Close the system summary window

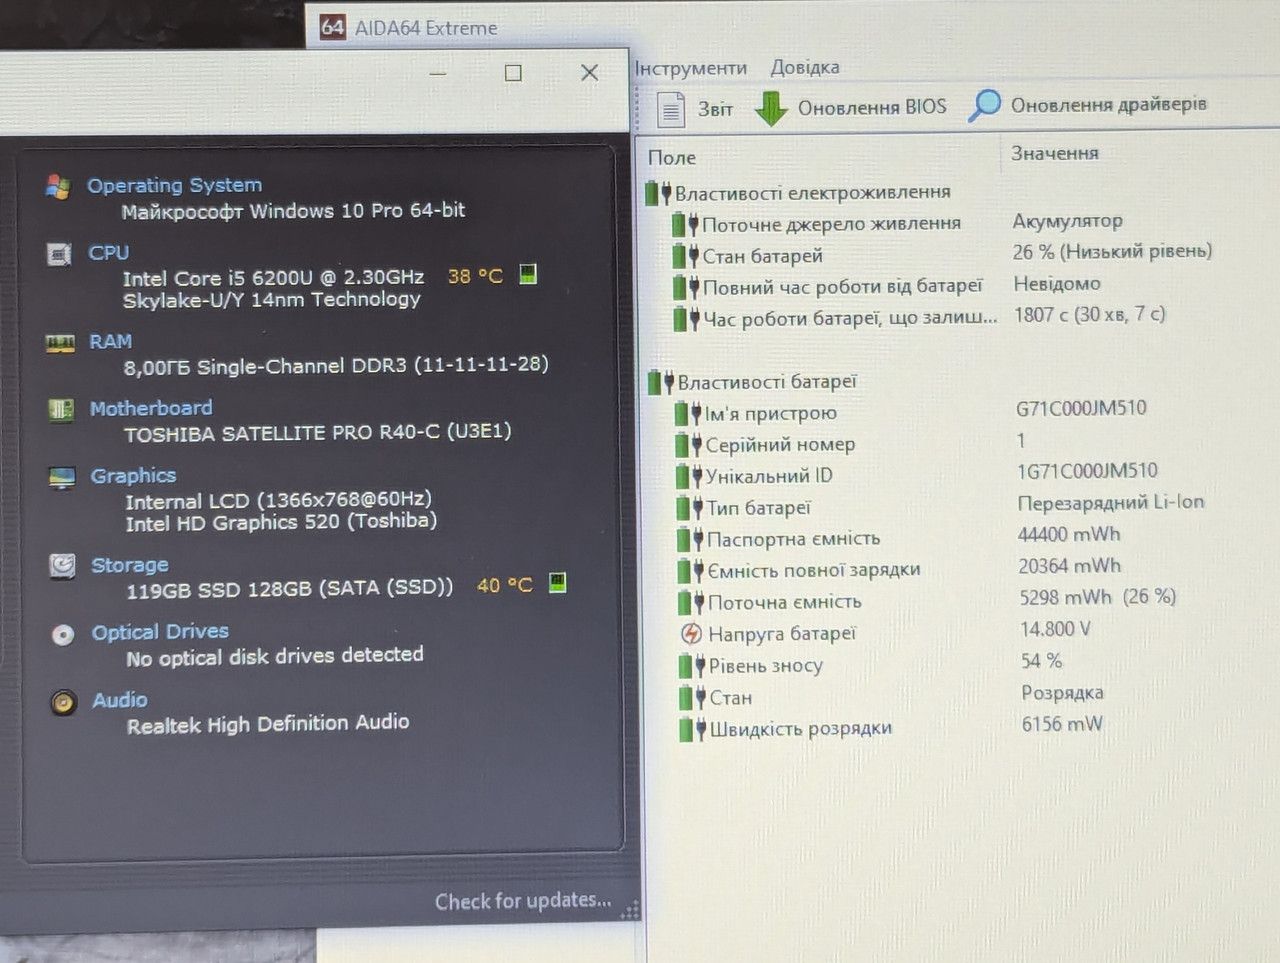pos(589,72)
